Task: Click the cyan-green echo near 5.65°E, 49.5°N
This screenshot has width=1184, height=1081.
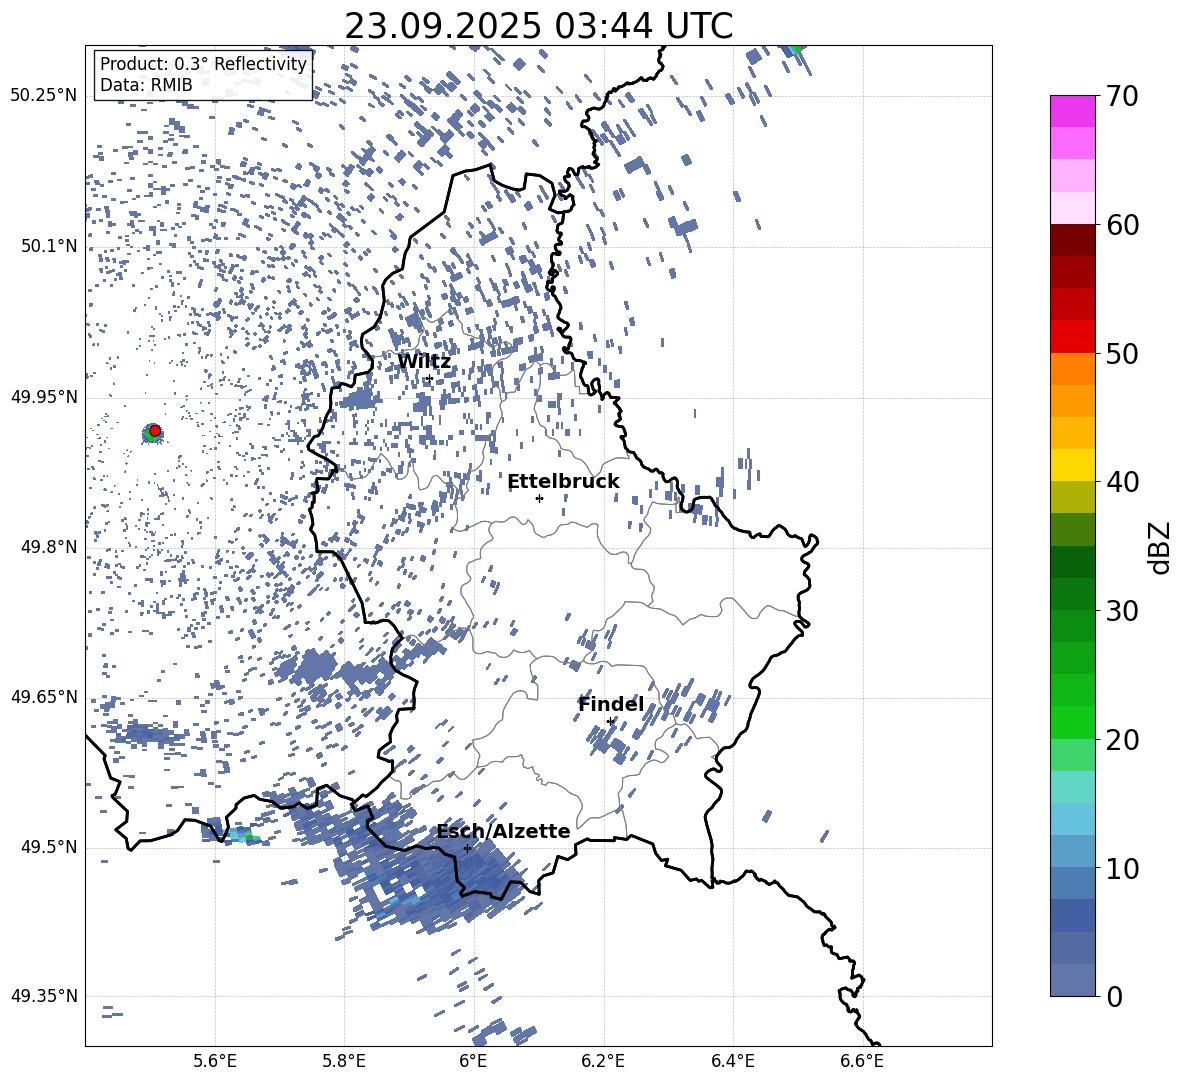Action: [243, 834]
